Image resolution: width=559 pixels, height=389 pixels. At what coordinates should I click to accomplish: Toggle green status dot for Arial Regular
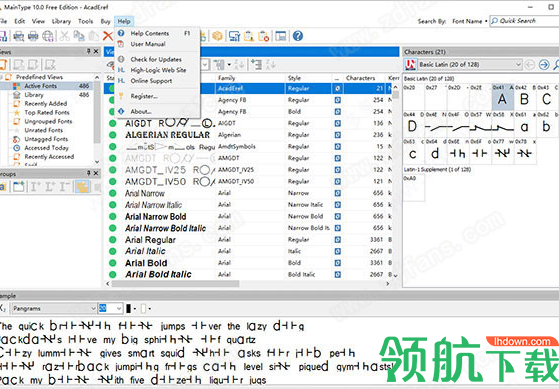(113, 240)
